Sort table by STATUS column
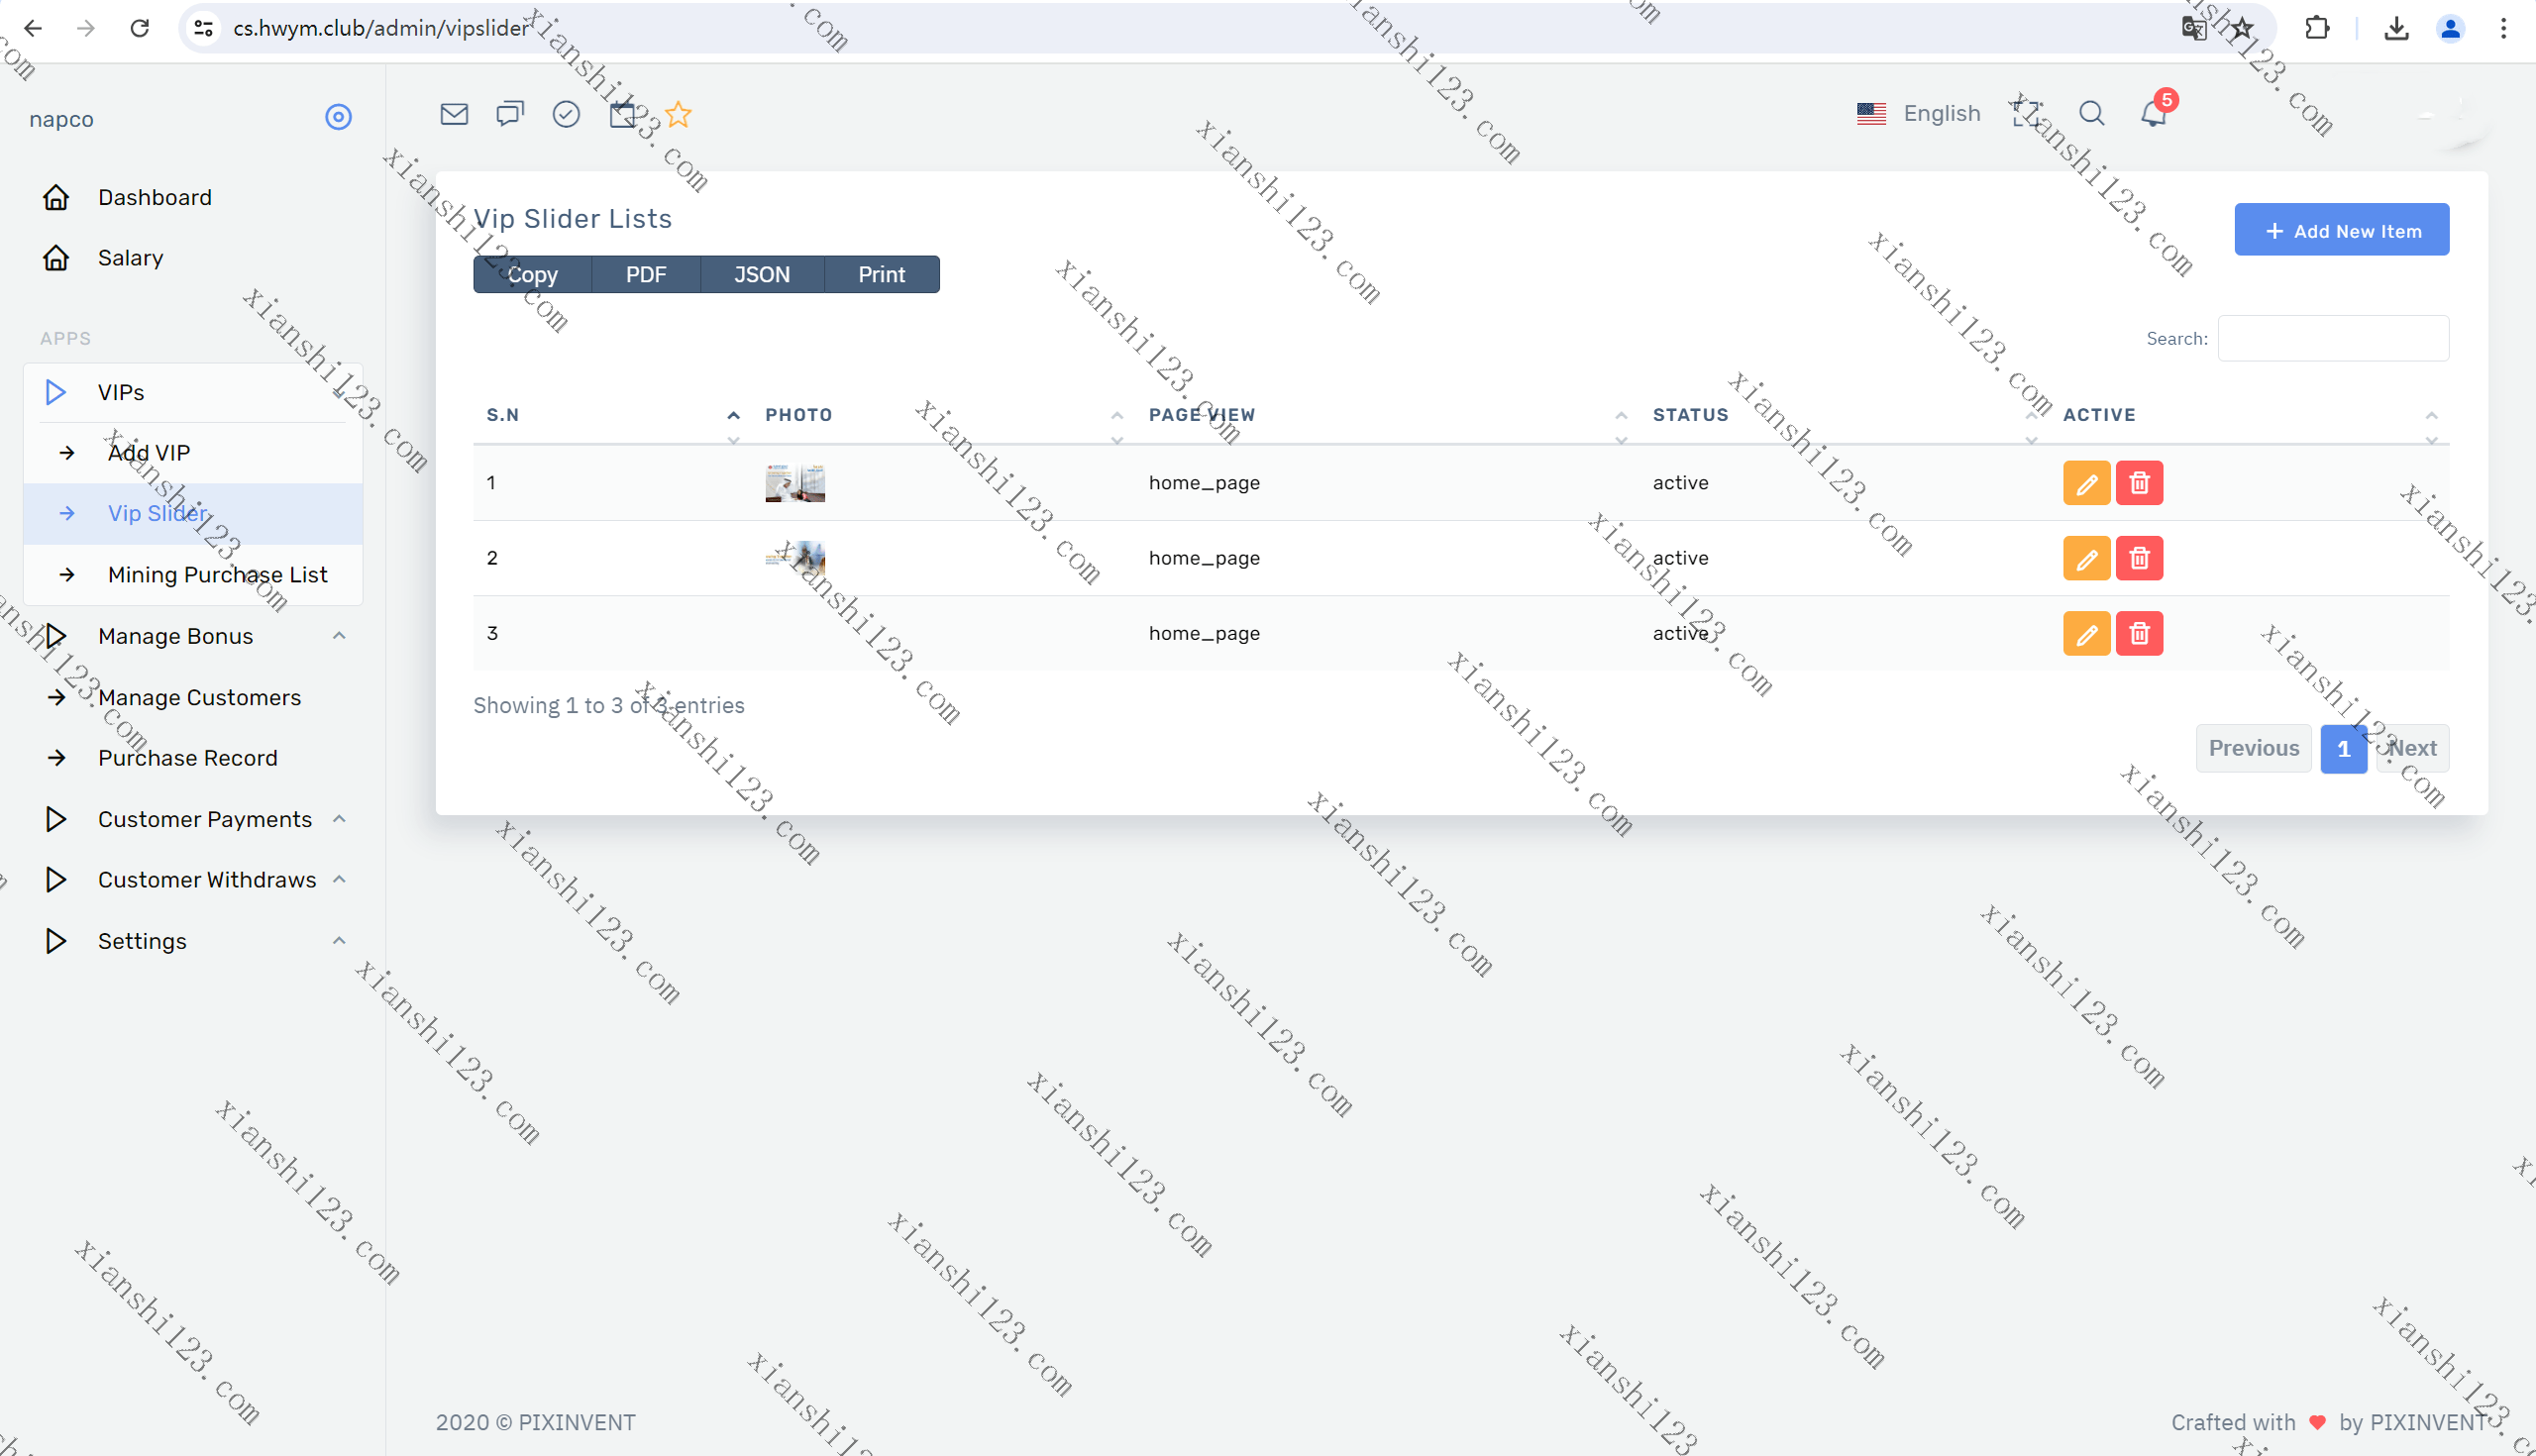 tap(1844, 415)
